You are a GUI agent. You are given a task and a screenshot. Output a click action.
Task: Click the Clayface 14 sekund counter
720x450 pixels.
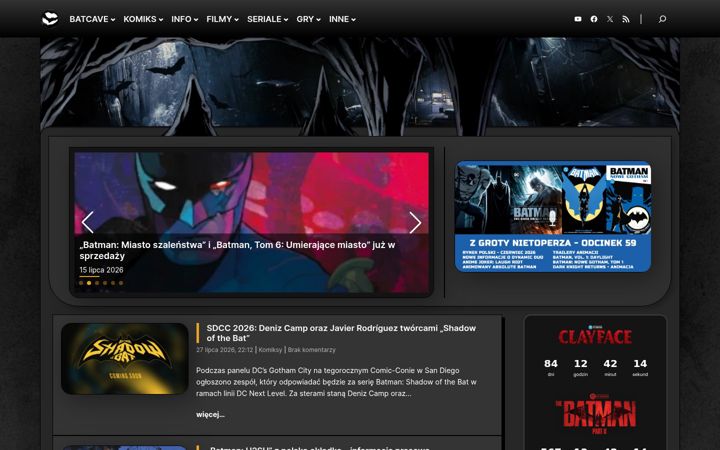[x=640, y=367]
